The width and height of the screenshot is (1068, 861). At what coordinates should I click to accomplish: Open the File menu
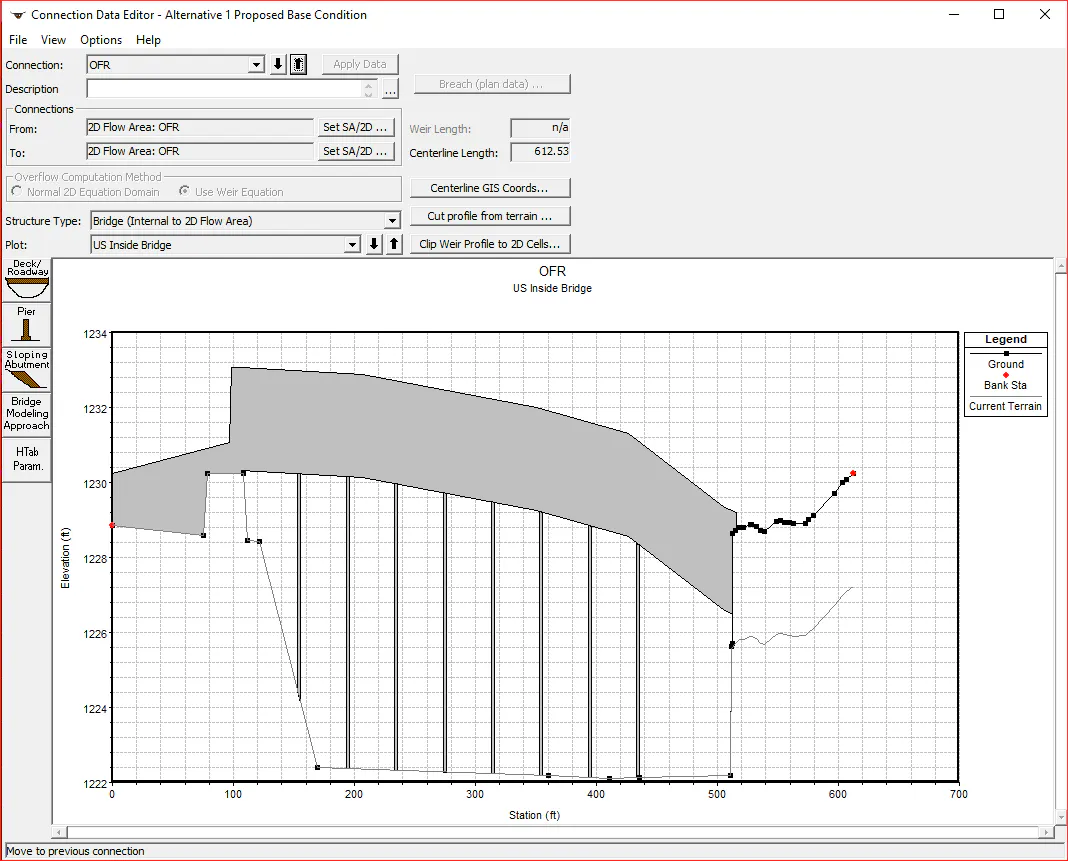coord(18,40)
